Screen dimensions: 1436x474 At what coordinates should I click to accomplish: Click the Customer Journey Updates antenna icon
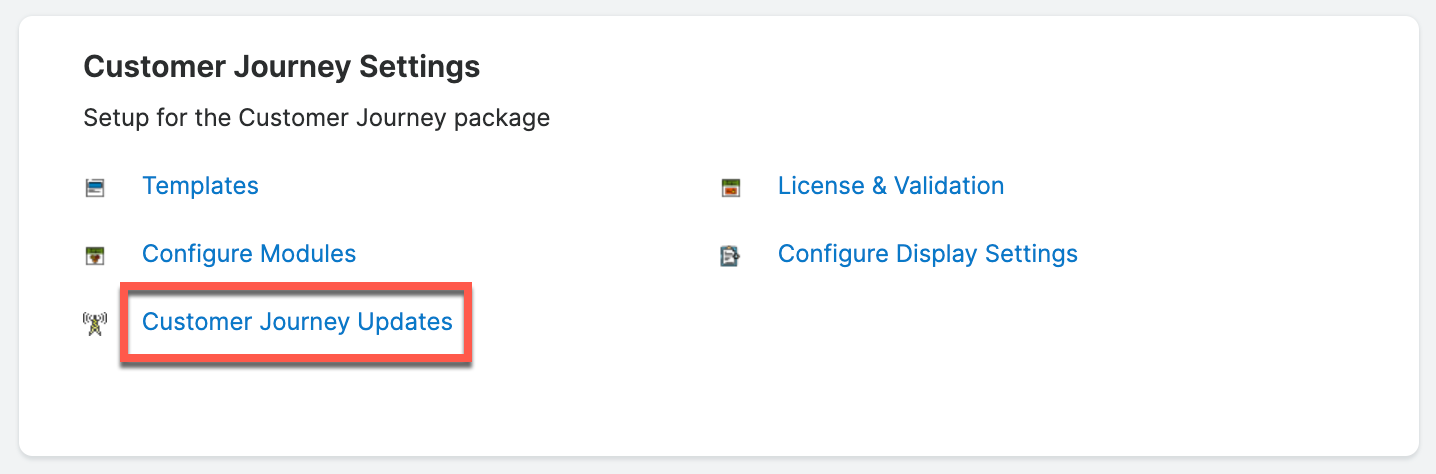pyautogui.click(x=95, y=323)
